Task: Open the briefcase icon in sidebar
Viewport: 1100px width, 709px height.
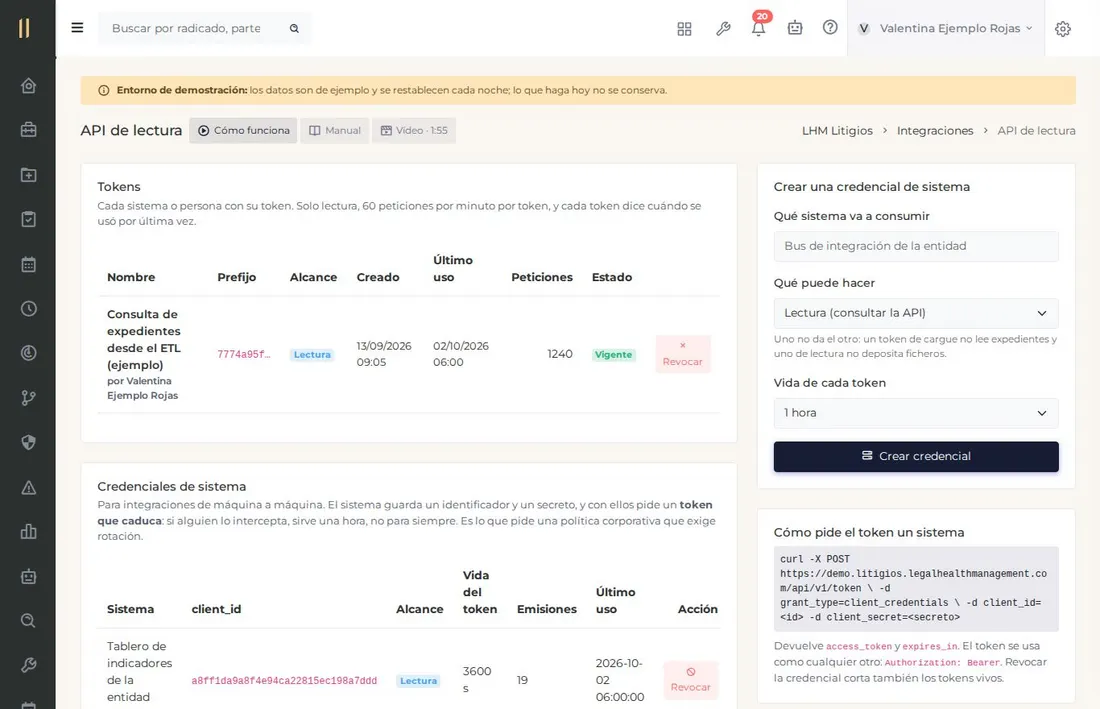Action: 28,130
